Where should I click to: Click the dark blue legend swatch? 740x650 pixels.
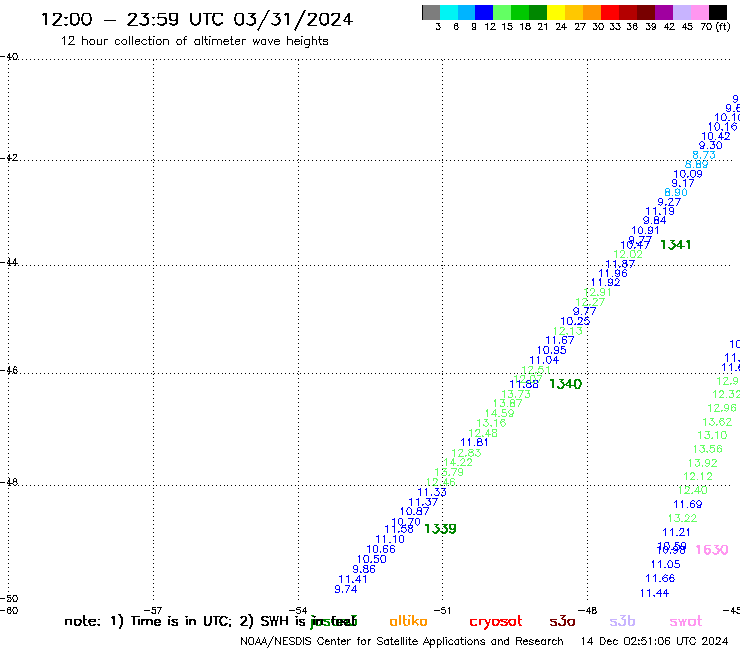pos(484,12)
